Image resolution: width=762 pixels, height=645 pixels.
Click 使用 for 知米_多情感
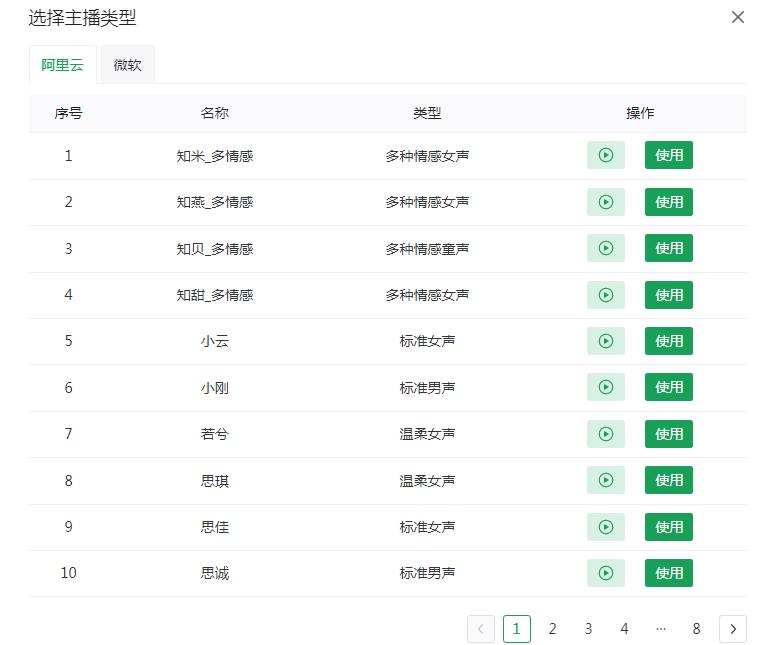(x=669, y=155)
